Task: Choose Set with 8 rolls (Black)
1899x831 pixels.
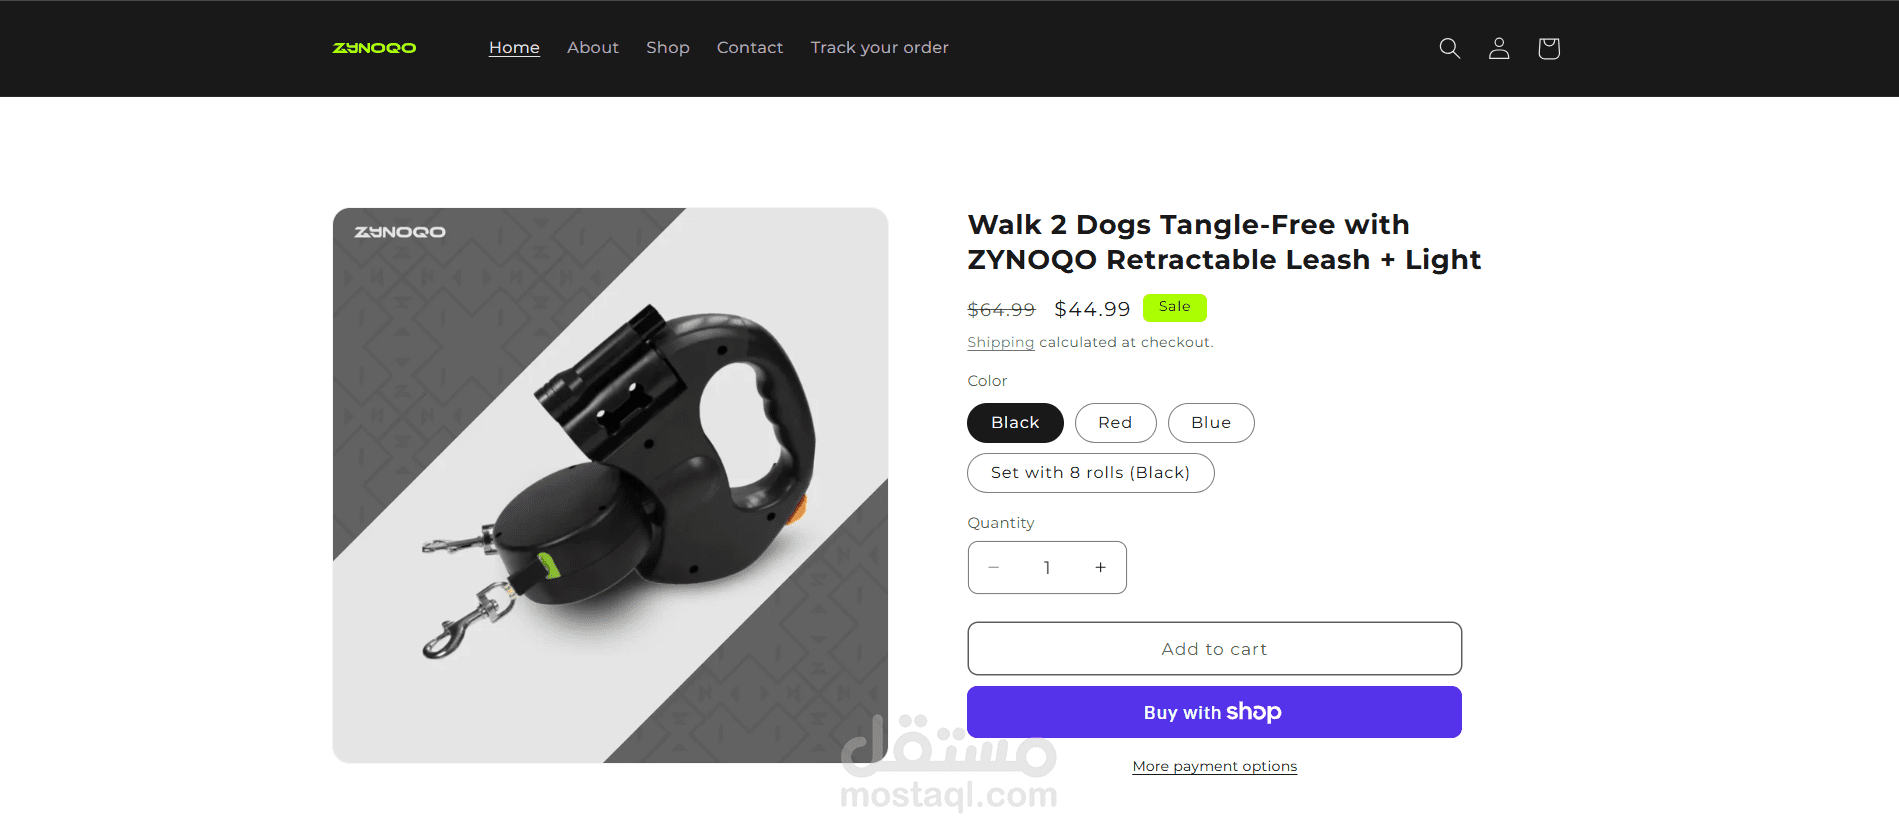Action: click(1091, 473)
